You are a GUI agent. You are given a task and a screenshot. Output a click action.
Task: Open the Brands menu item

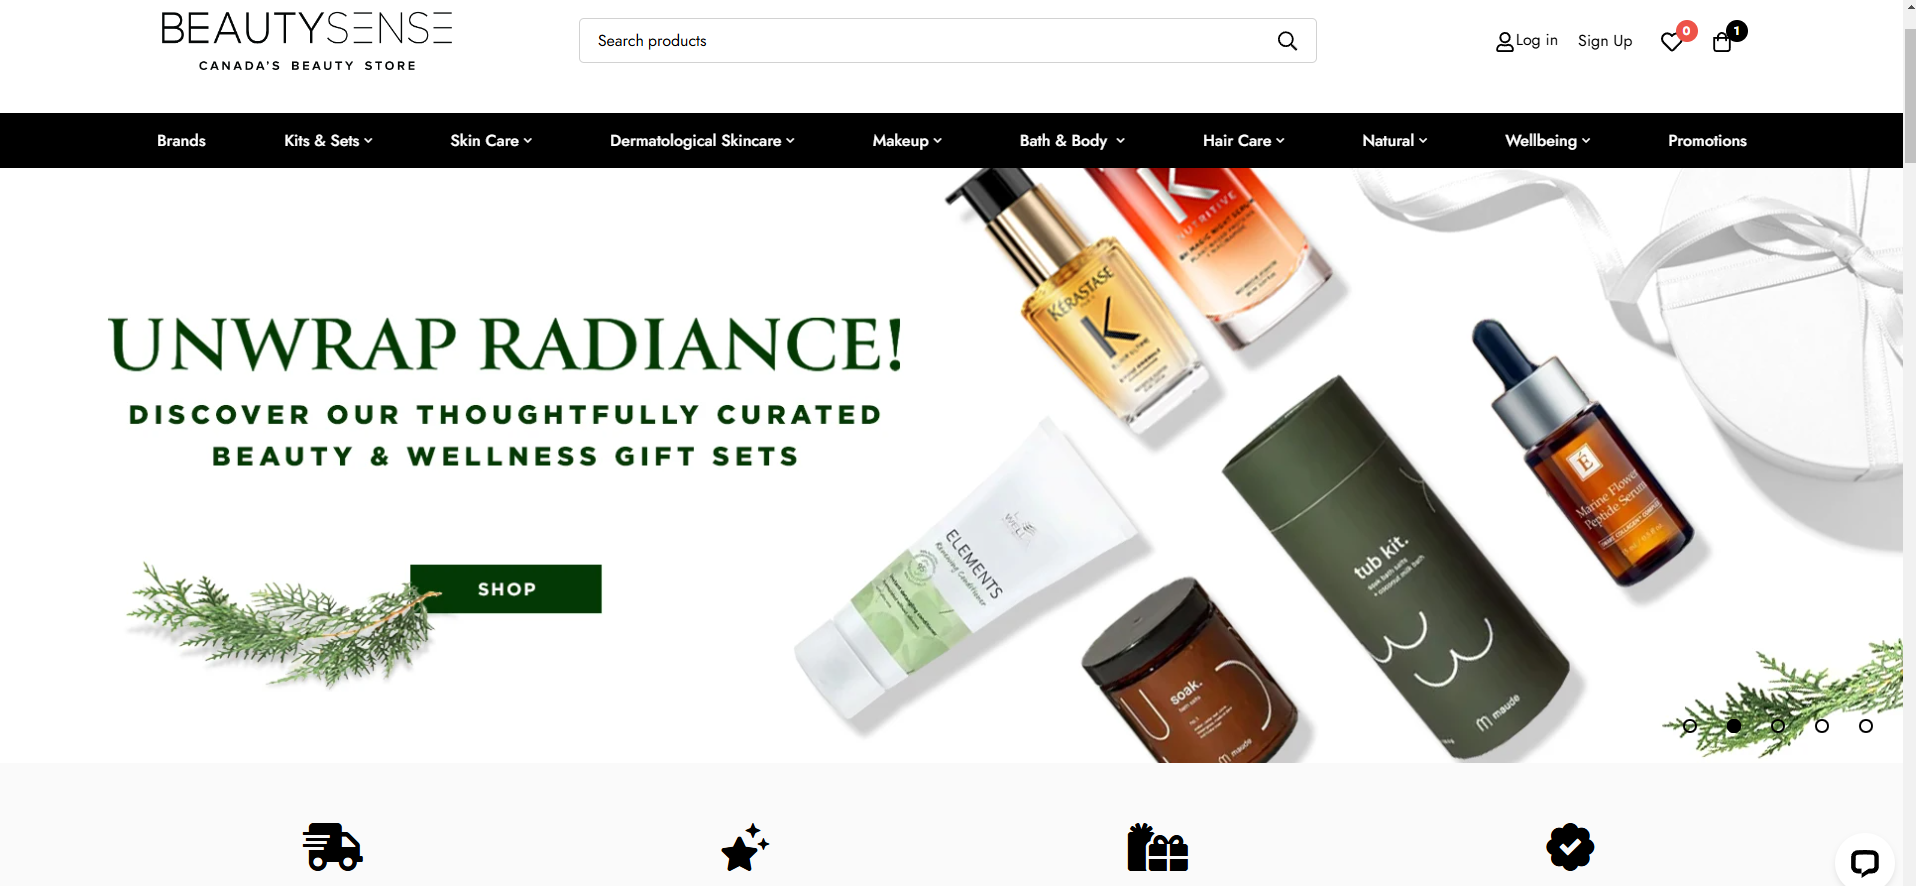click(181, 141)
